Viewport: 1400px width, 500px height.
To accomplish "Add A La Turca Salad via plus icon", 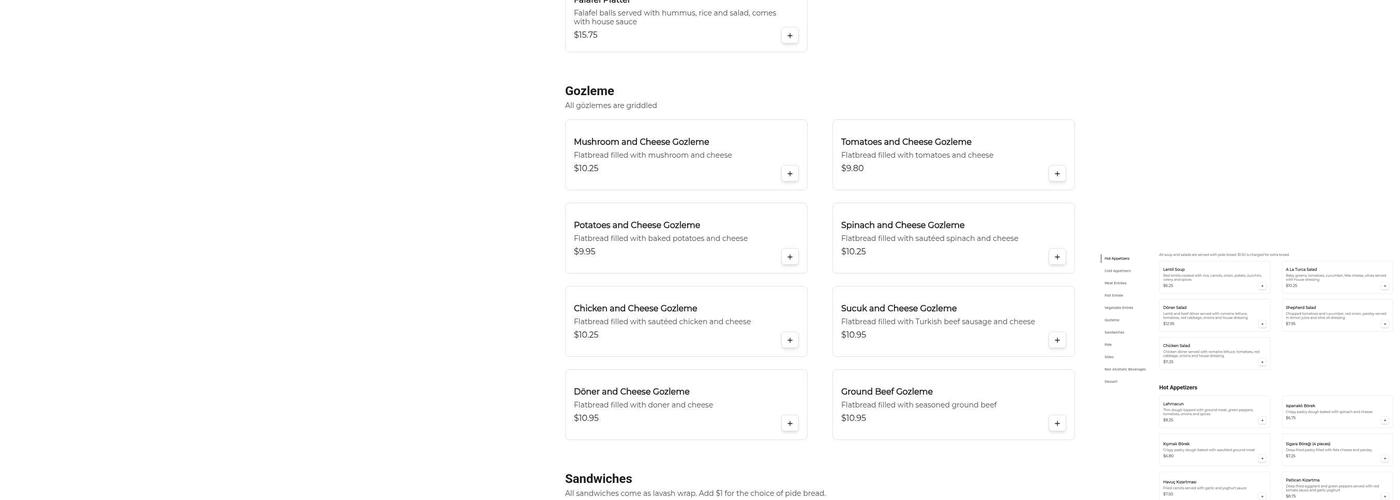I will point(1385,286).
